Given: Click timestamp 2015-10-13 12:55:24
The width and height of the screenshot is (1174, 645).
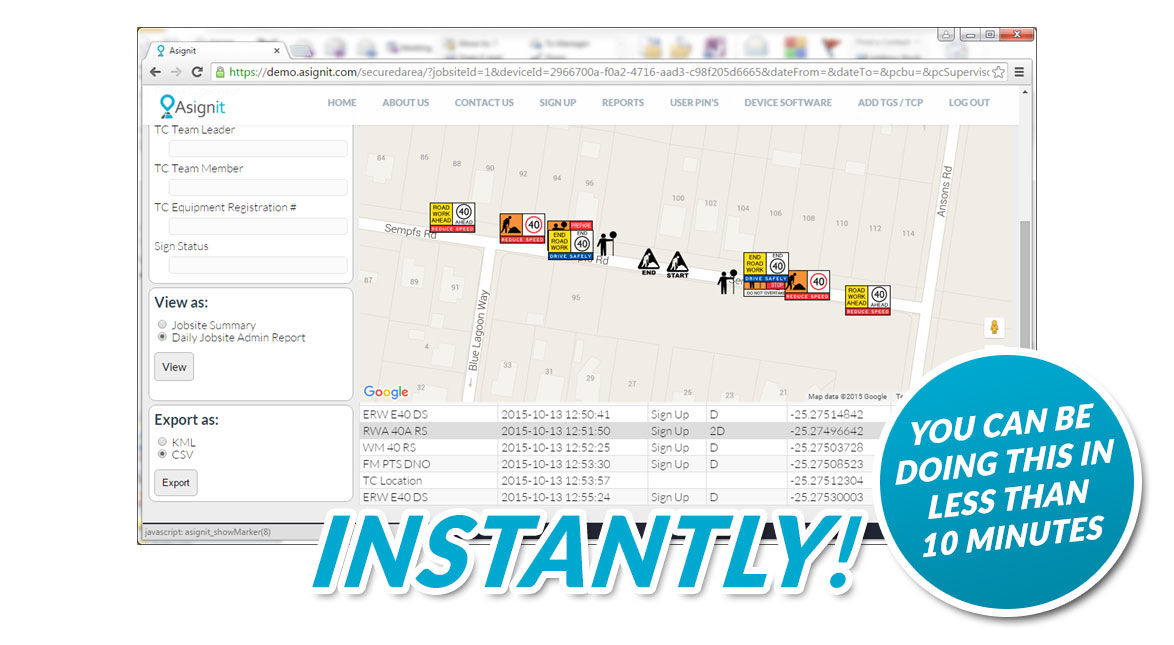Looking at the screenshot, I should click(555, 497).
